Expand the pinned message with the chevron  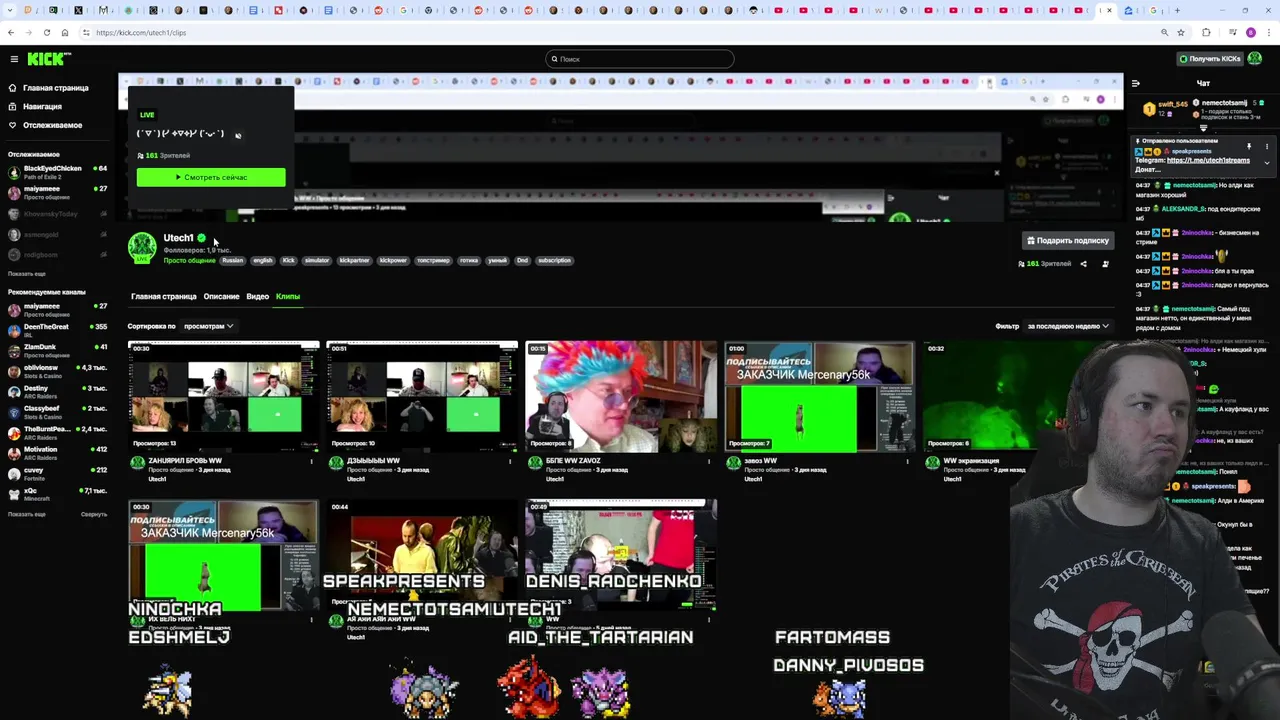point(1267,162)
